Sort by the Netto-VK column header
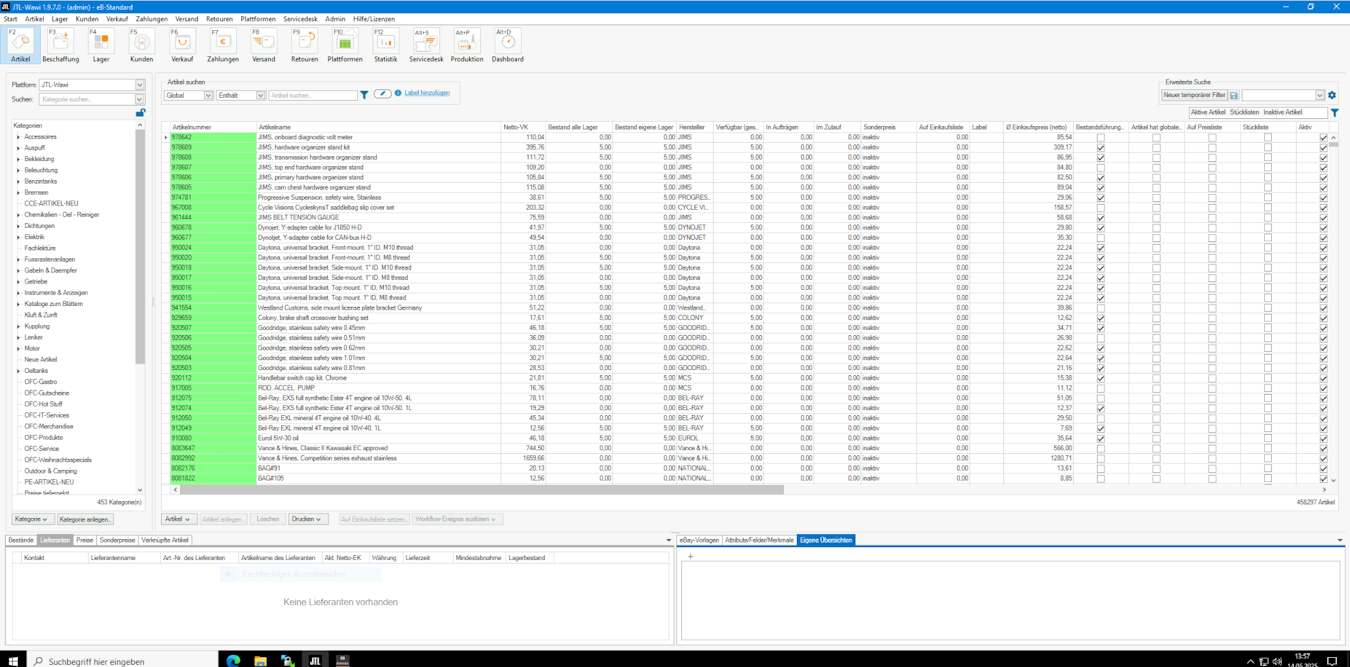The width and height of the screenshot is (1350, 667). click(523, 127)
